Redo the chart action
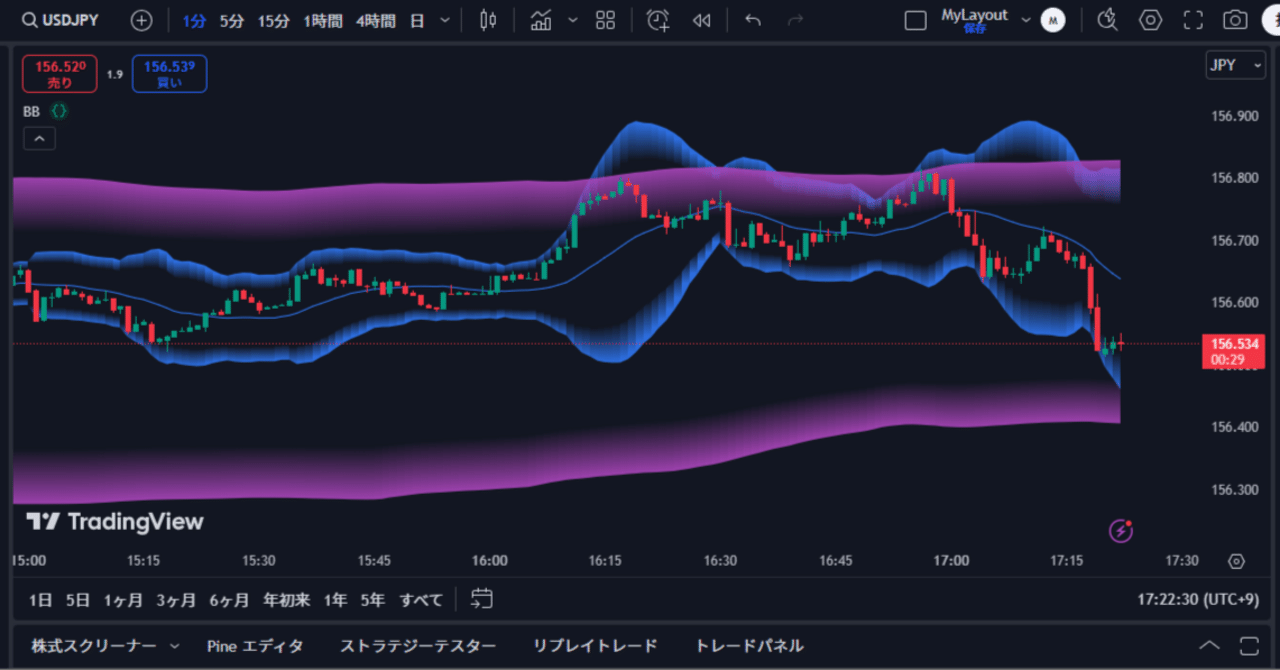 tap(795, 20)
